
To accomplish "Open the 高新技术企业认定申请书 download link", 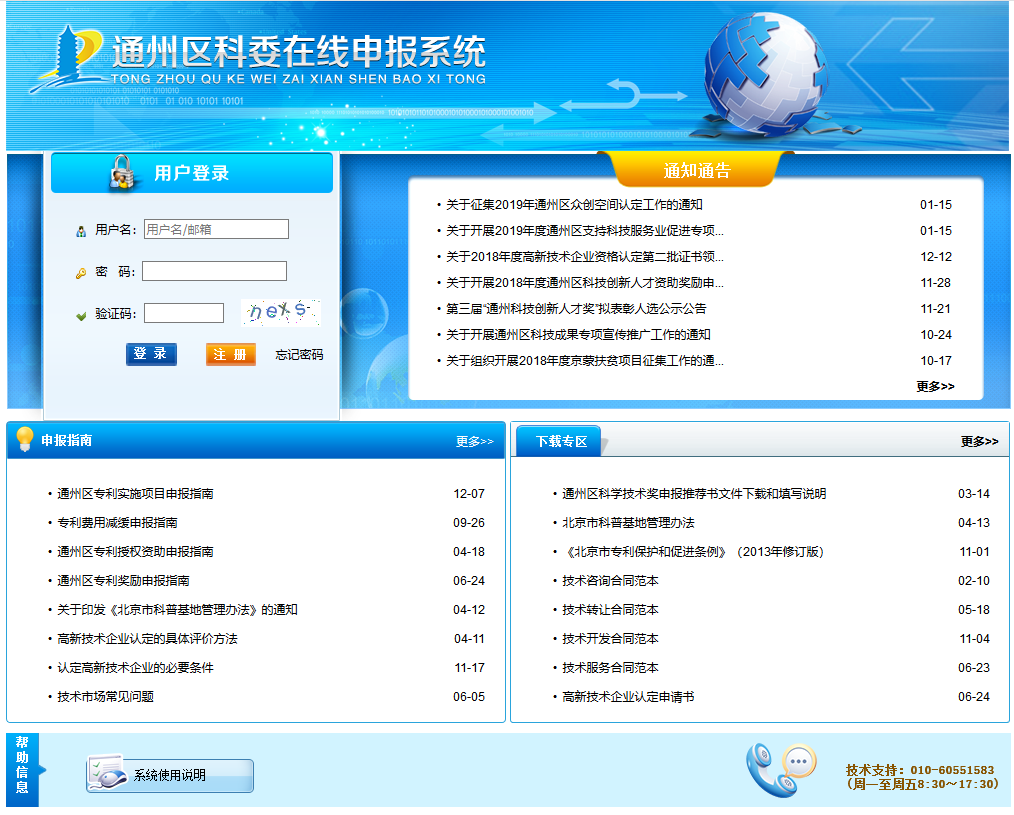I will point(628,697).
